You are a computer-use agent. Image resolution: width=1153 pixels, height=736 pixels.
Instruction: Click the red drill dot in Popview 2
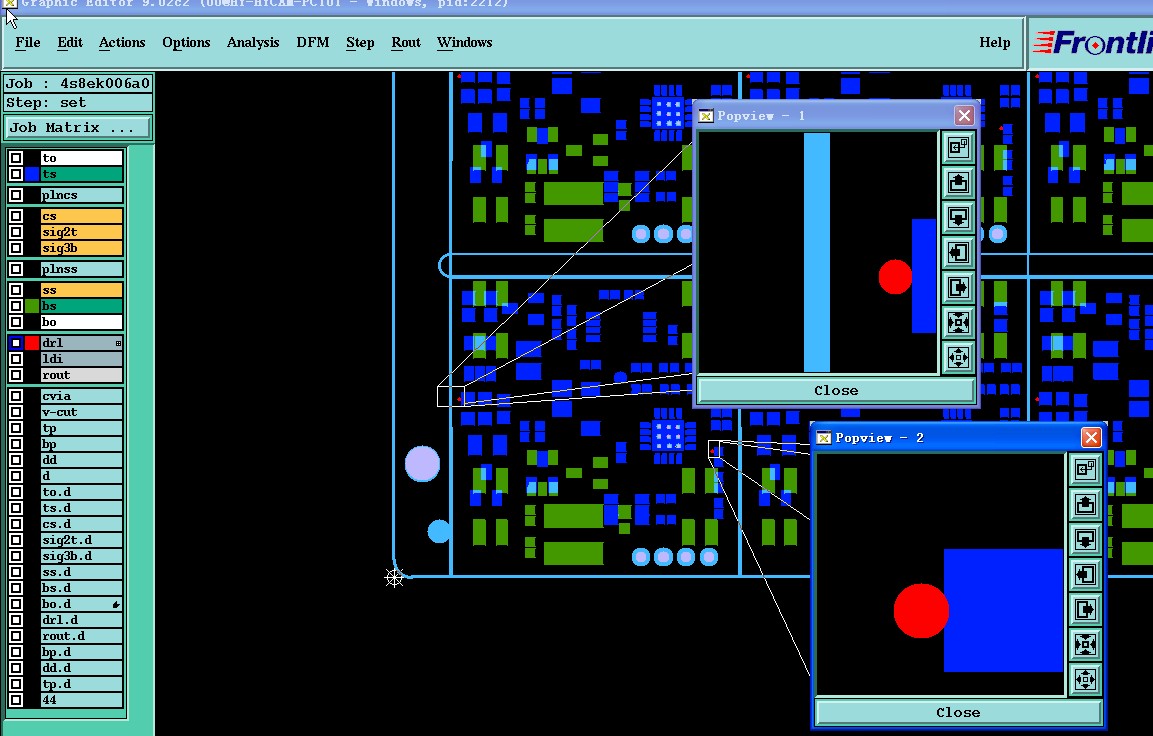pyautogui.click(x=921, y=611)
